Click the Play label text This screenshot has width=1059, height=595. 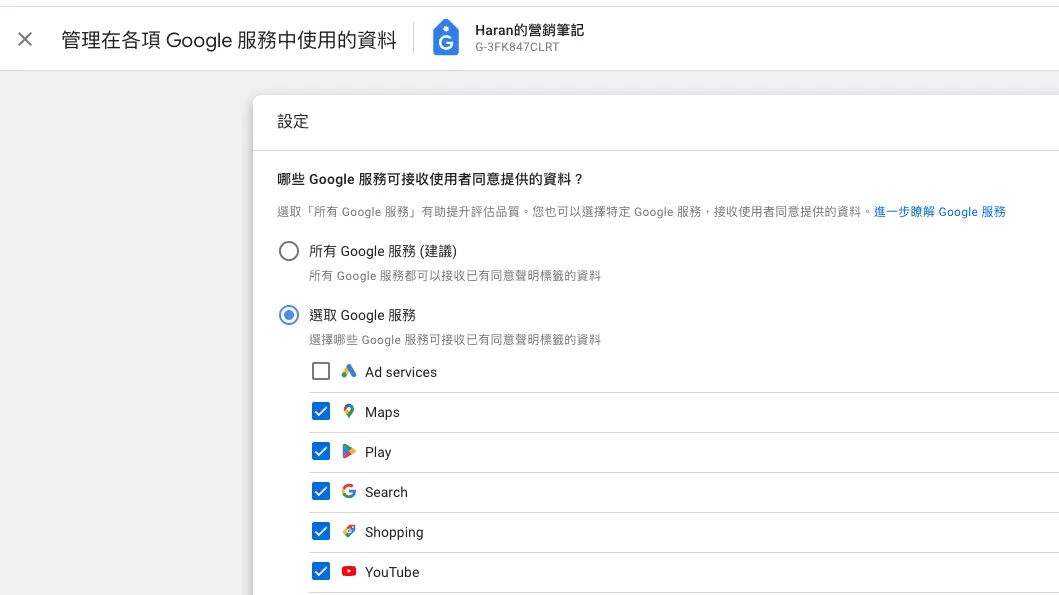point(378,452)
